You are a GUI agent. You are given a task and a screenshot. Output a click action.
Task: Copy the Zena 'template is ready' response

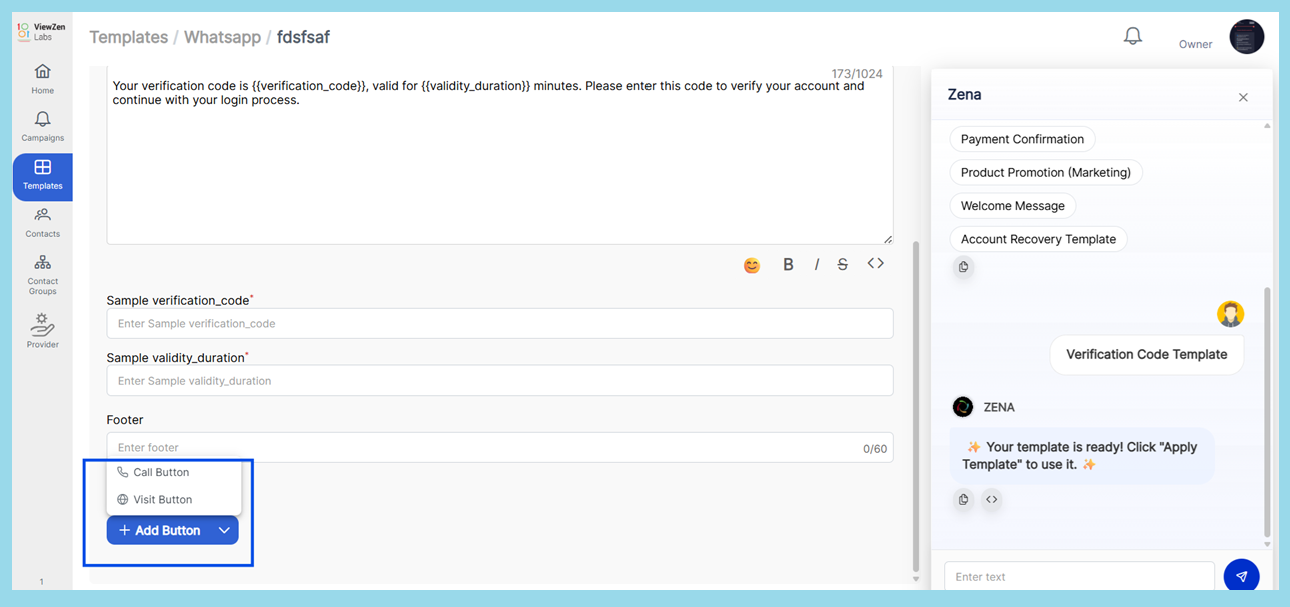tap(963, 499)
